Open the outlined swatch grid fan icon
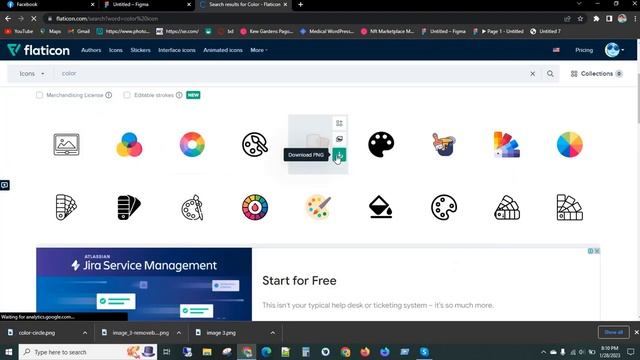 (x=569, y=207)
